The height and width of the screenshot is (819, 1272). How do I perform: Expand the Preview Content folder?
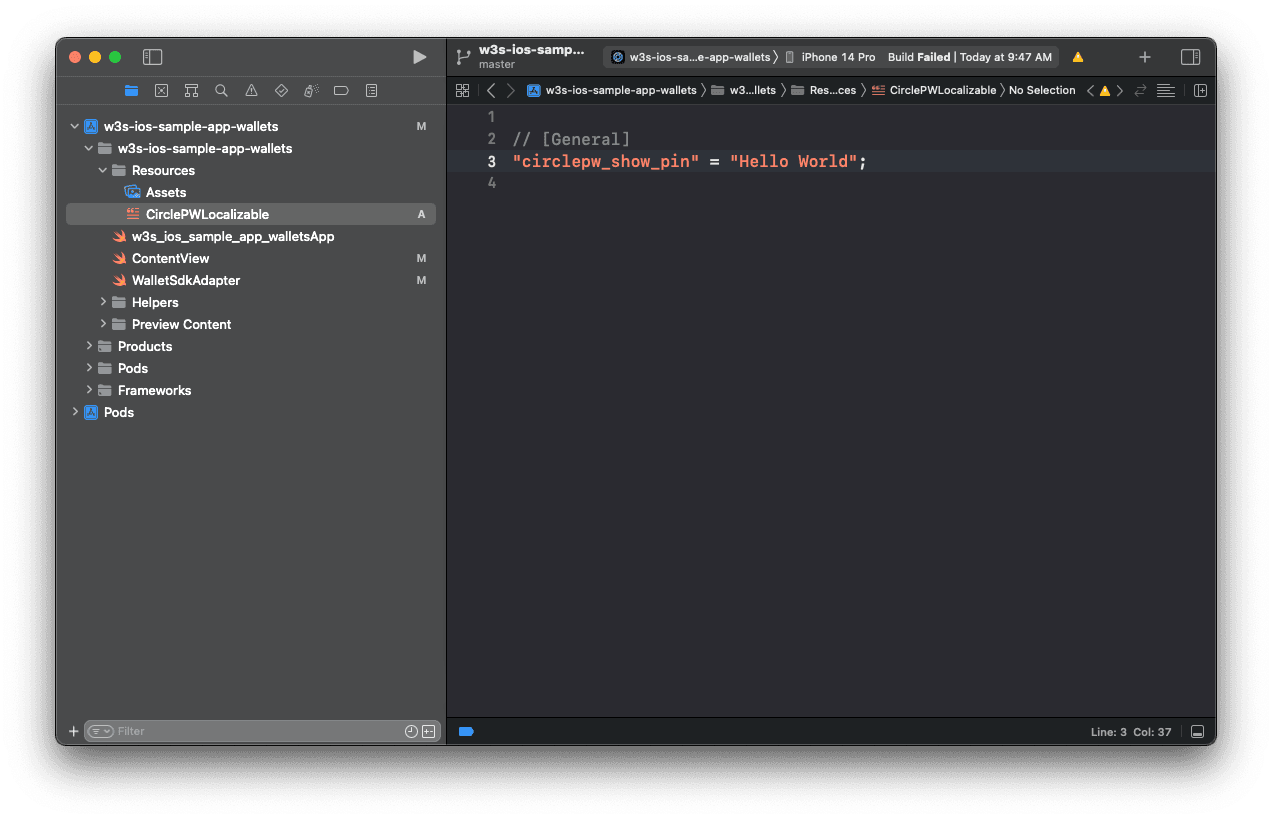(103, 324)
